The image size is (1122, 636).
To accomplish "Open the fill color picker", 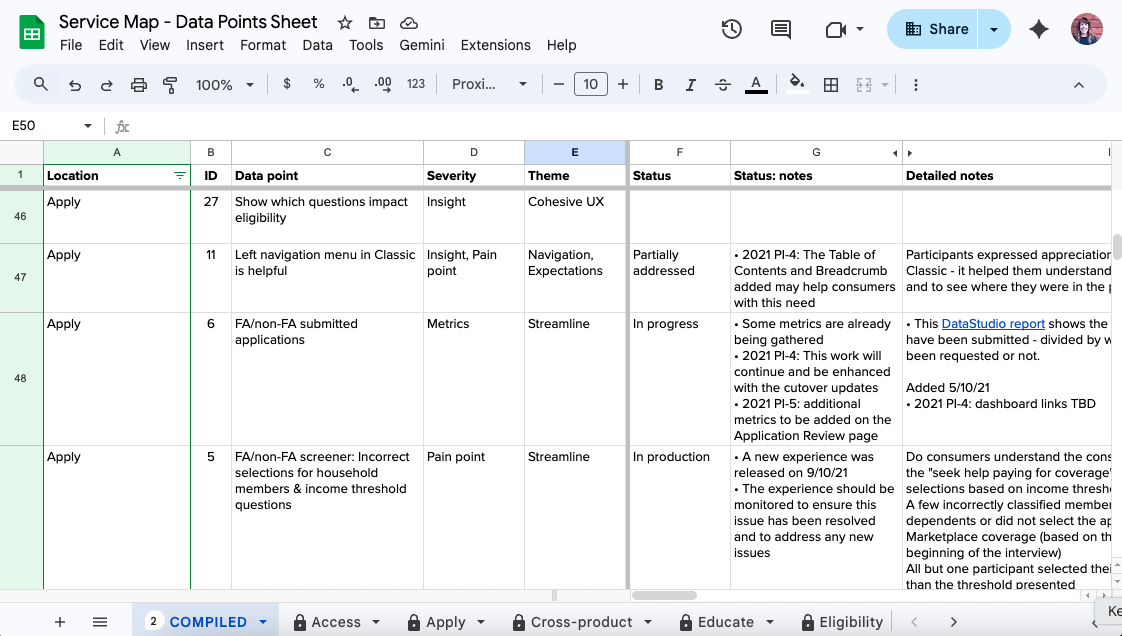I will click(796, 84).
